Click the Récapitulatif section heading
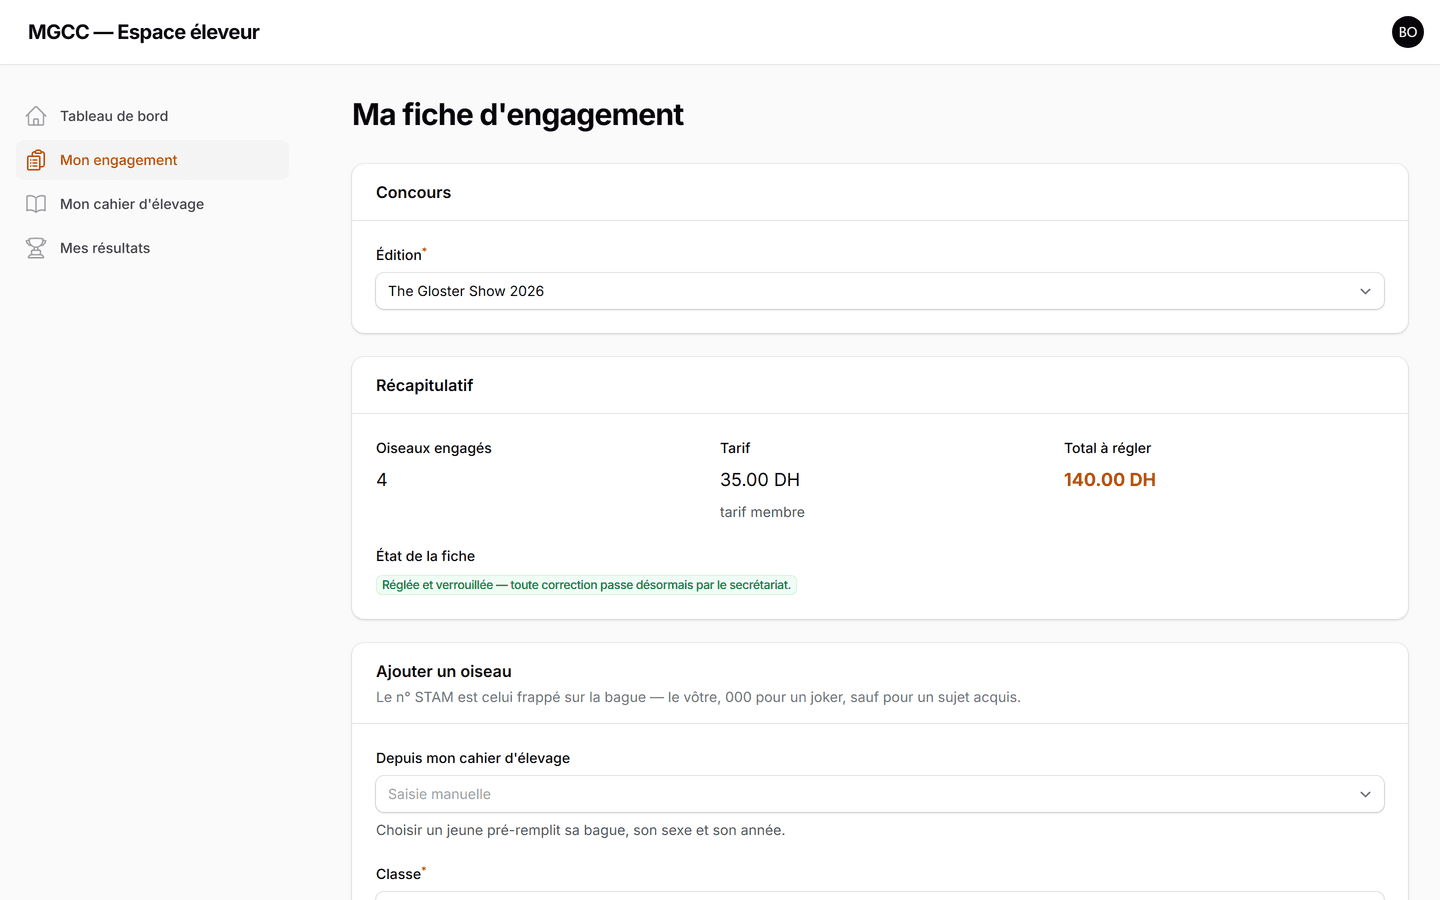The width and height of the screenshot is (1440, 900). click(424, 386)
